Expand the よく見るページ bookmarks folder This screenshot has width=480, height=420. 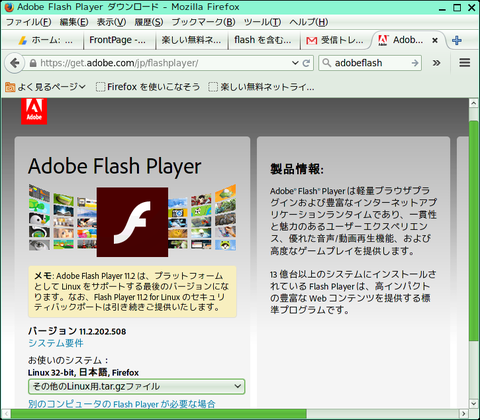coord(46,87)
